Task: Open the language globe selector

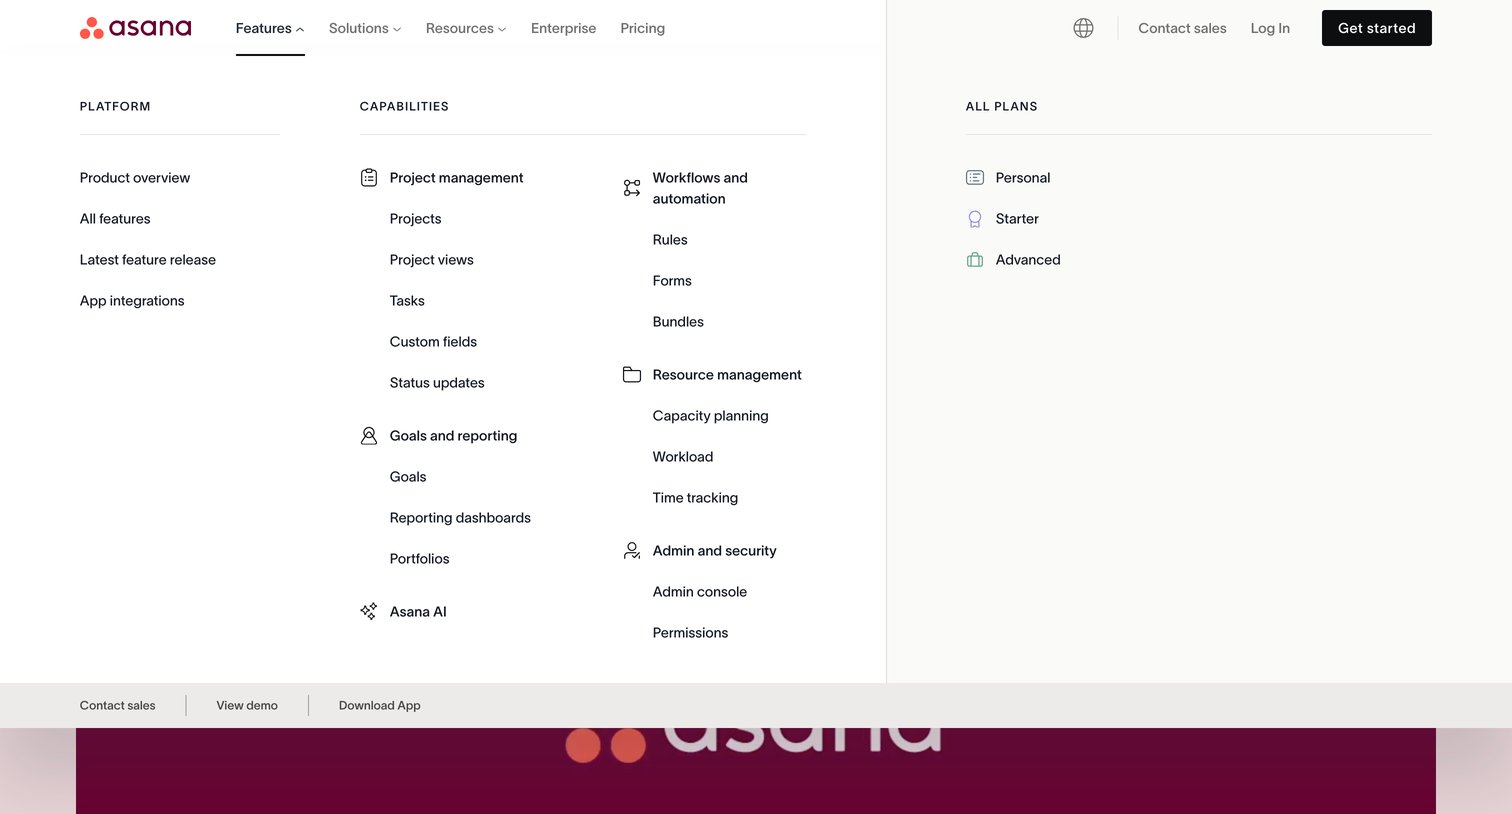Action: (1083, 28)
